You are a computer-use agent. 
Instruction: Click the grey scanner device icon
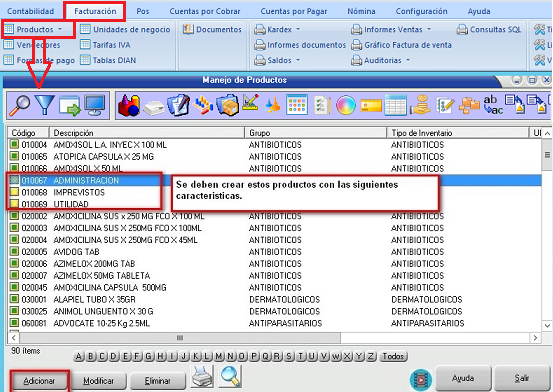(153, 107)
